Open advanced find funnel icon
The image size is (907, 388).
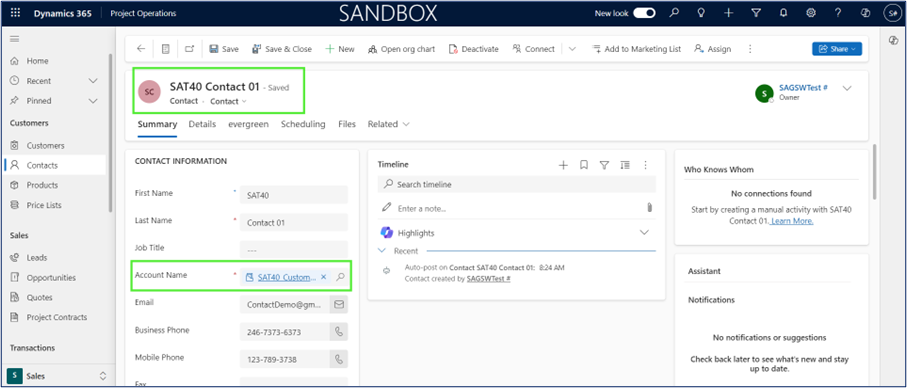(755, 13)
